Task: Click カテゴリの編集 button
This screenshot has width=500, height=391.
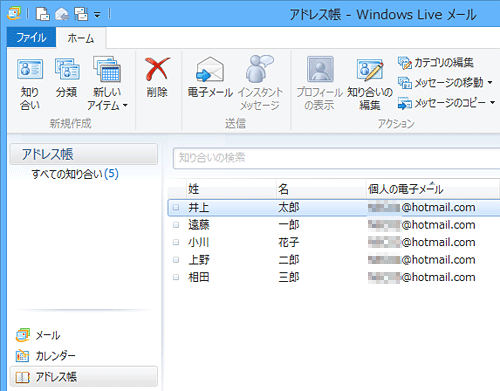Action: point(435,63)
